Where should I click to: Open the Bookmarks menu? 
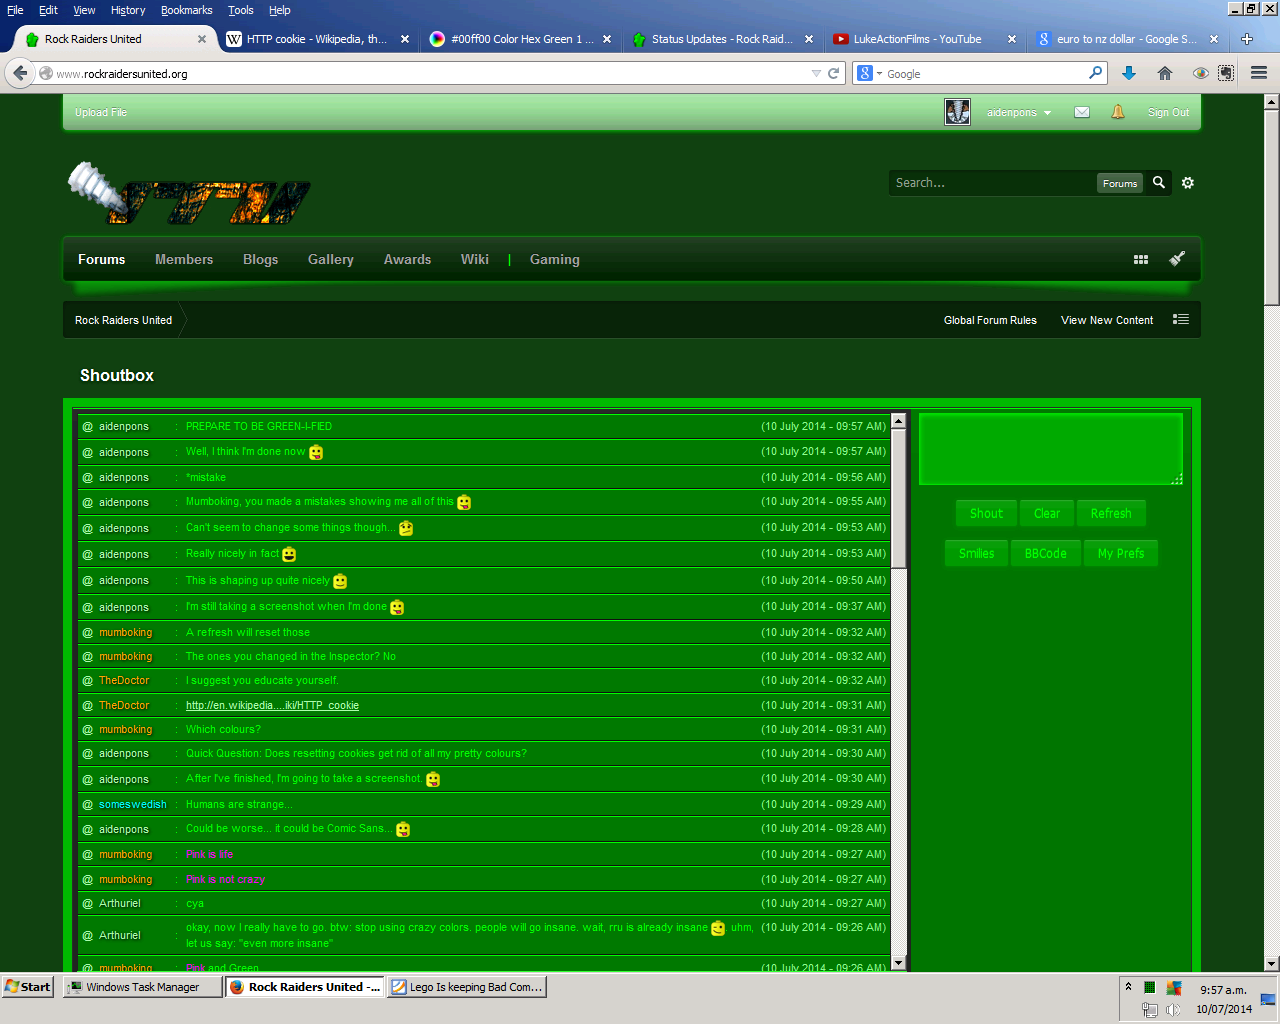tap(187, 10)
